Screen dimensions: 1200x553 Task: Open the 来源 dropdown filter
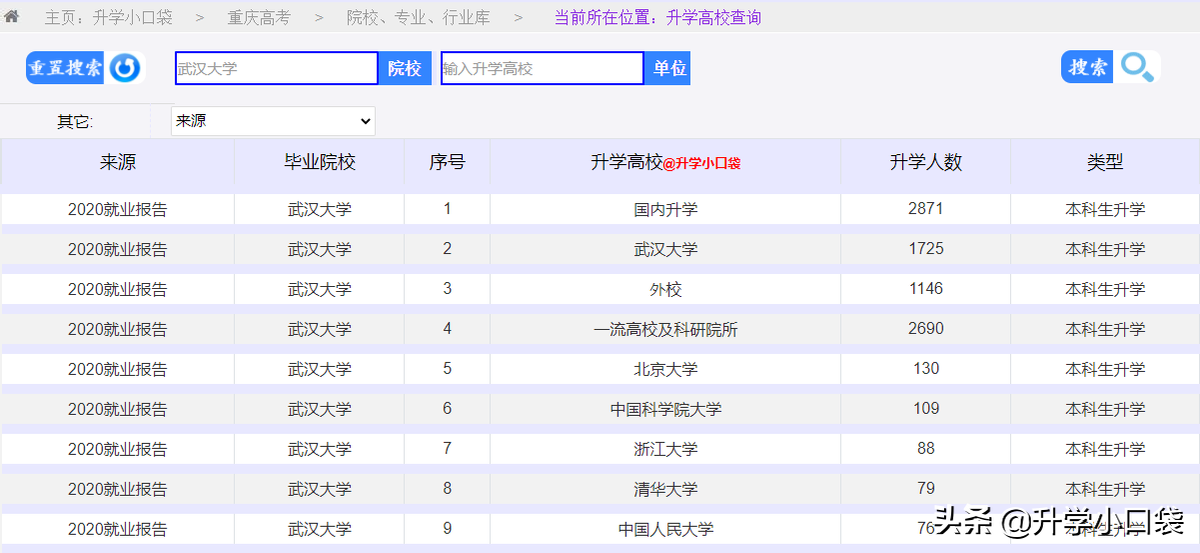[273, 121]
